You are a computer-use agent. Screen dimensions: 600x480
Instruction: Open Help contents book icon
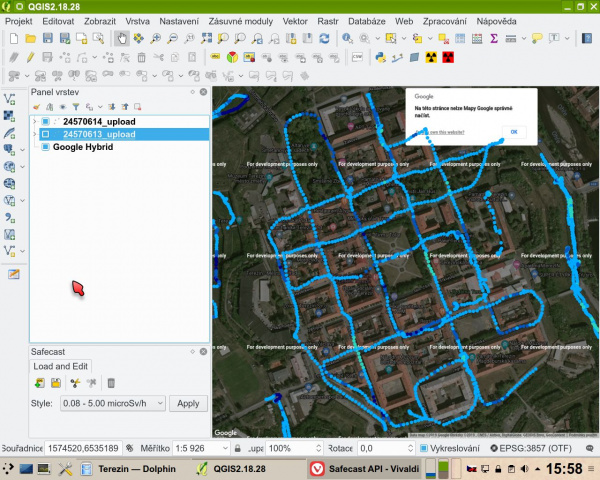click(x=586, y=38)
